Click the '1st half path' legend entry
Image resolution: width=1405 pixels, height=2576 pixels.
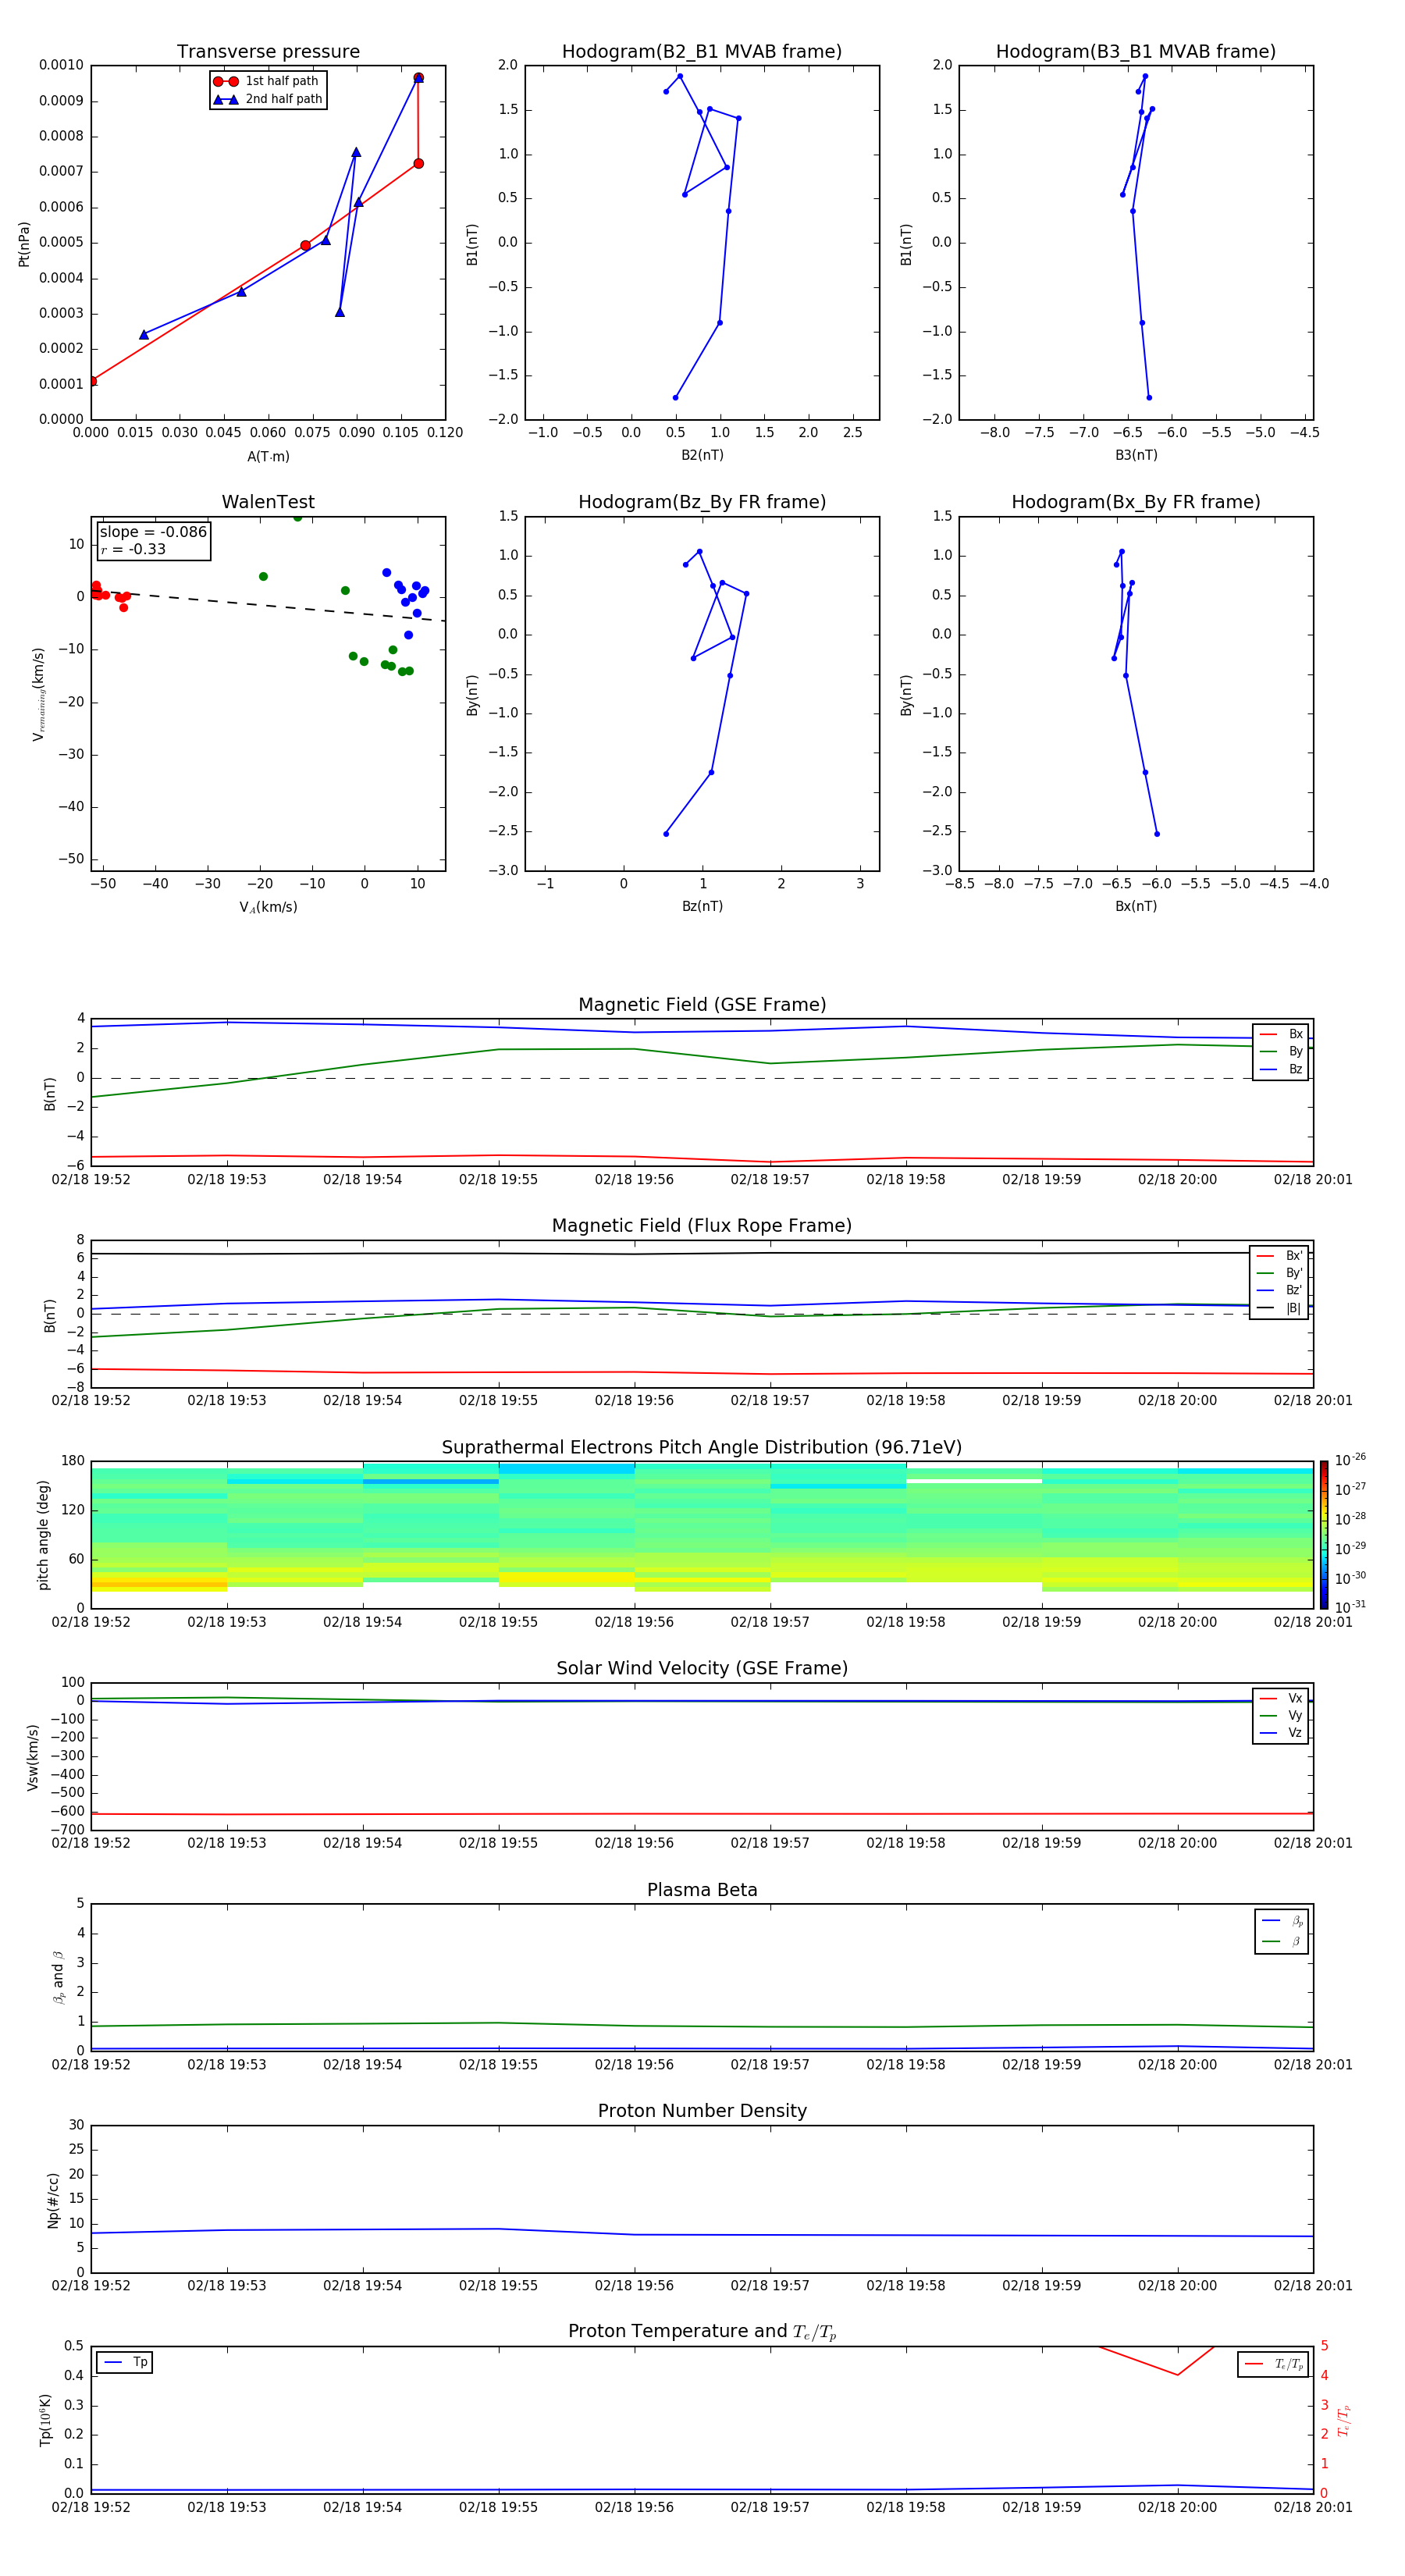pyautogui.click(x=266, y=81)
